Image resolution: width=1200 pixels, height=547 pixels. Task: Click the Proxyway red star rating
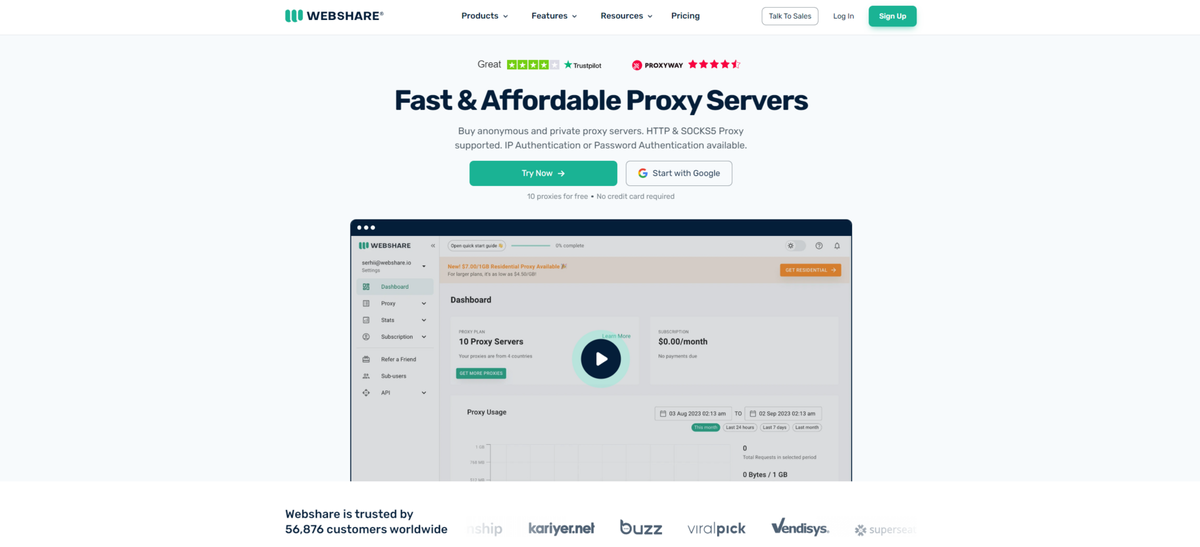pos(714,64)
